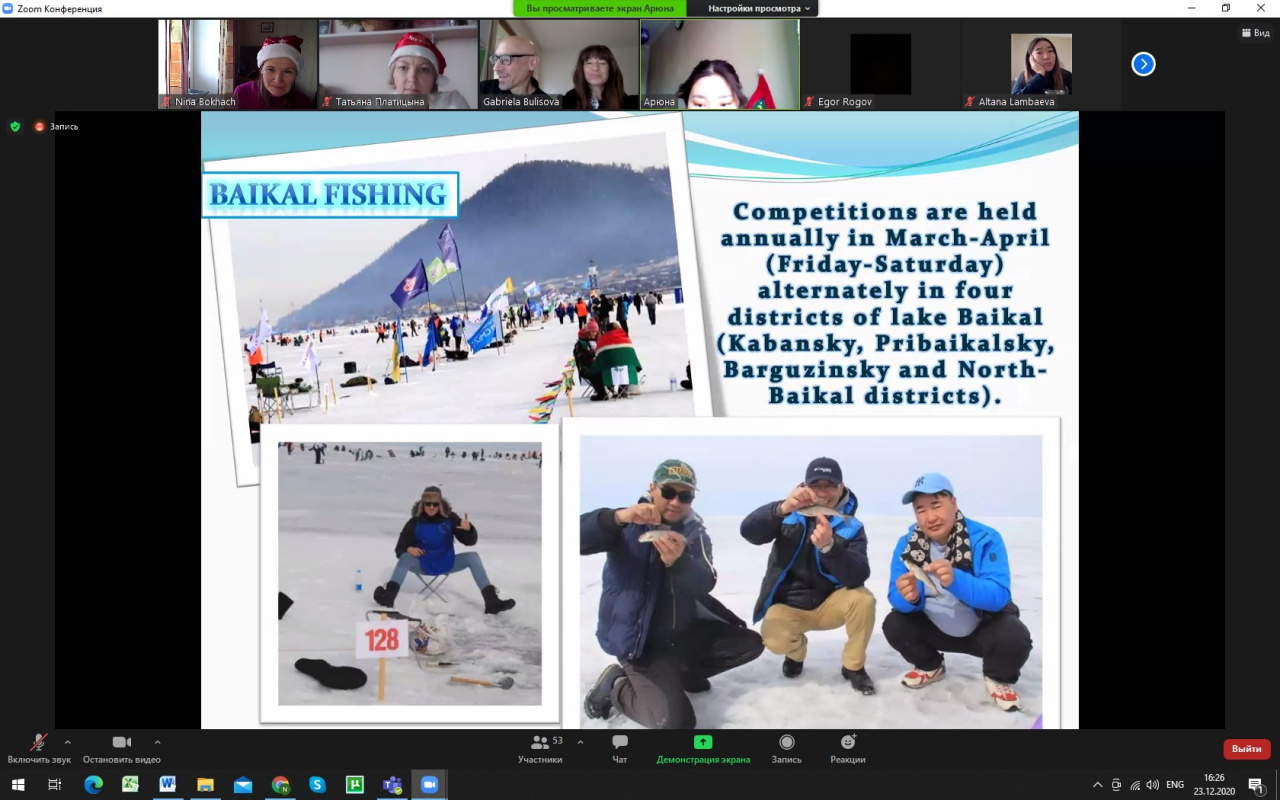Expand audio options arrow next to microphone
Viewport: 1280px width, 800px height.
[67, 742]
